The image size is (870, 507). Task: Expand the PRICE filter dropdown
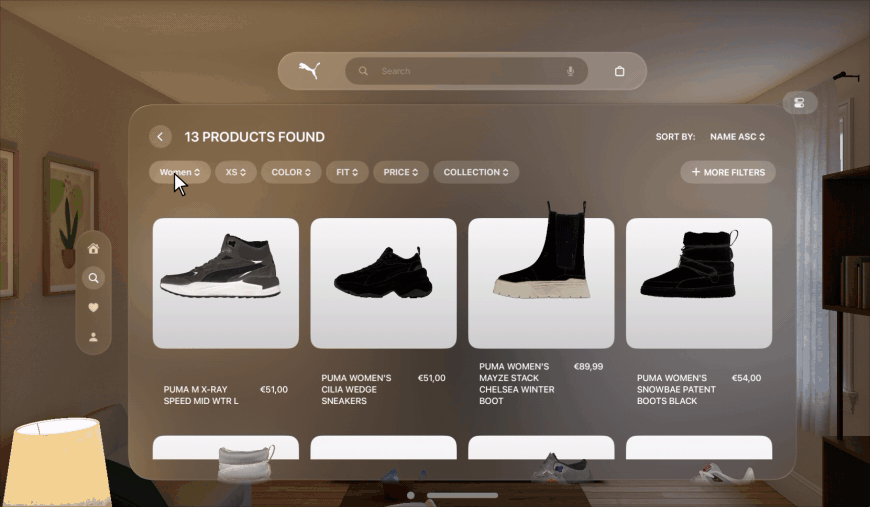point(401,172)
